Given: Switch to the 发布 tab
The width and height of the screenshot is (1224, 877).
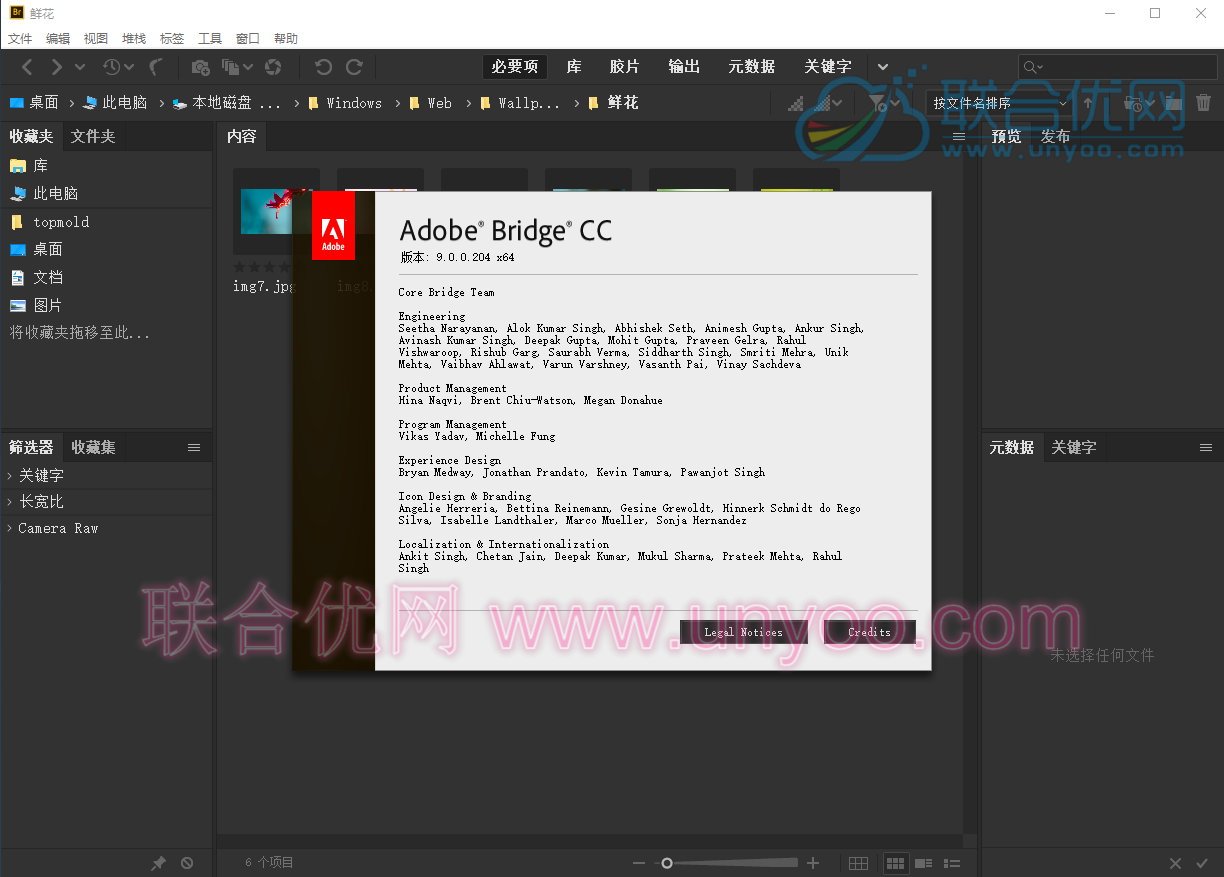Looking at the screenshot, I should [1055, 136].
